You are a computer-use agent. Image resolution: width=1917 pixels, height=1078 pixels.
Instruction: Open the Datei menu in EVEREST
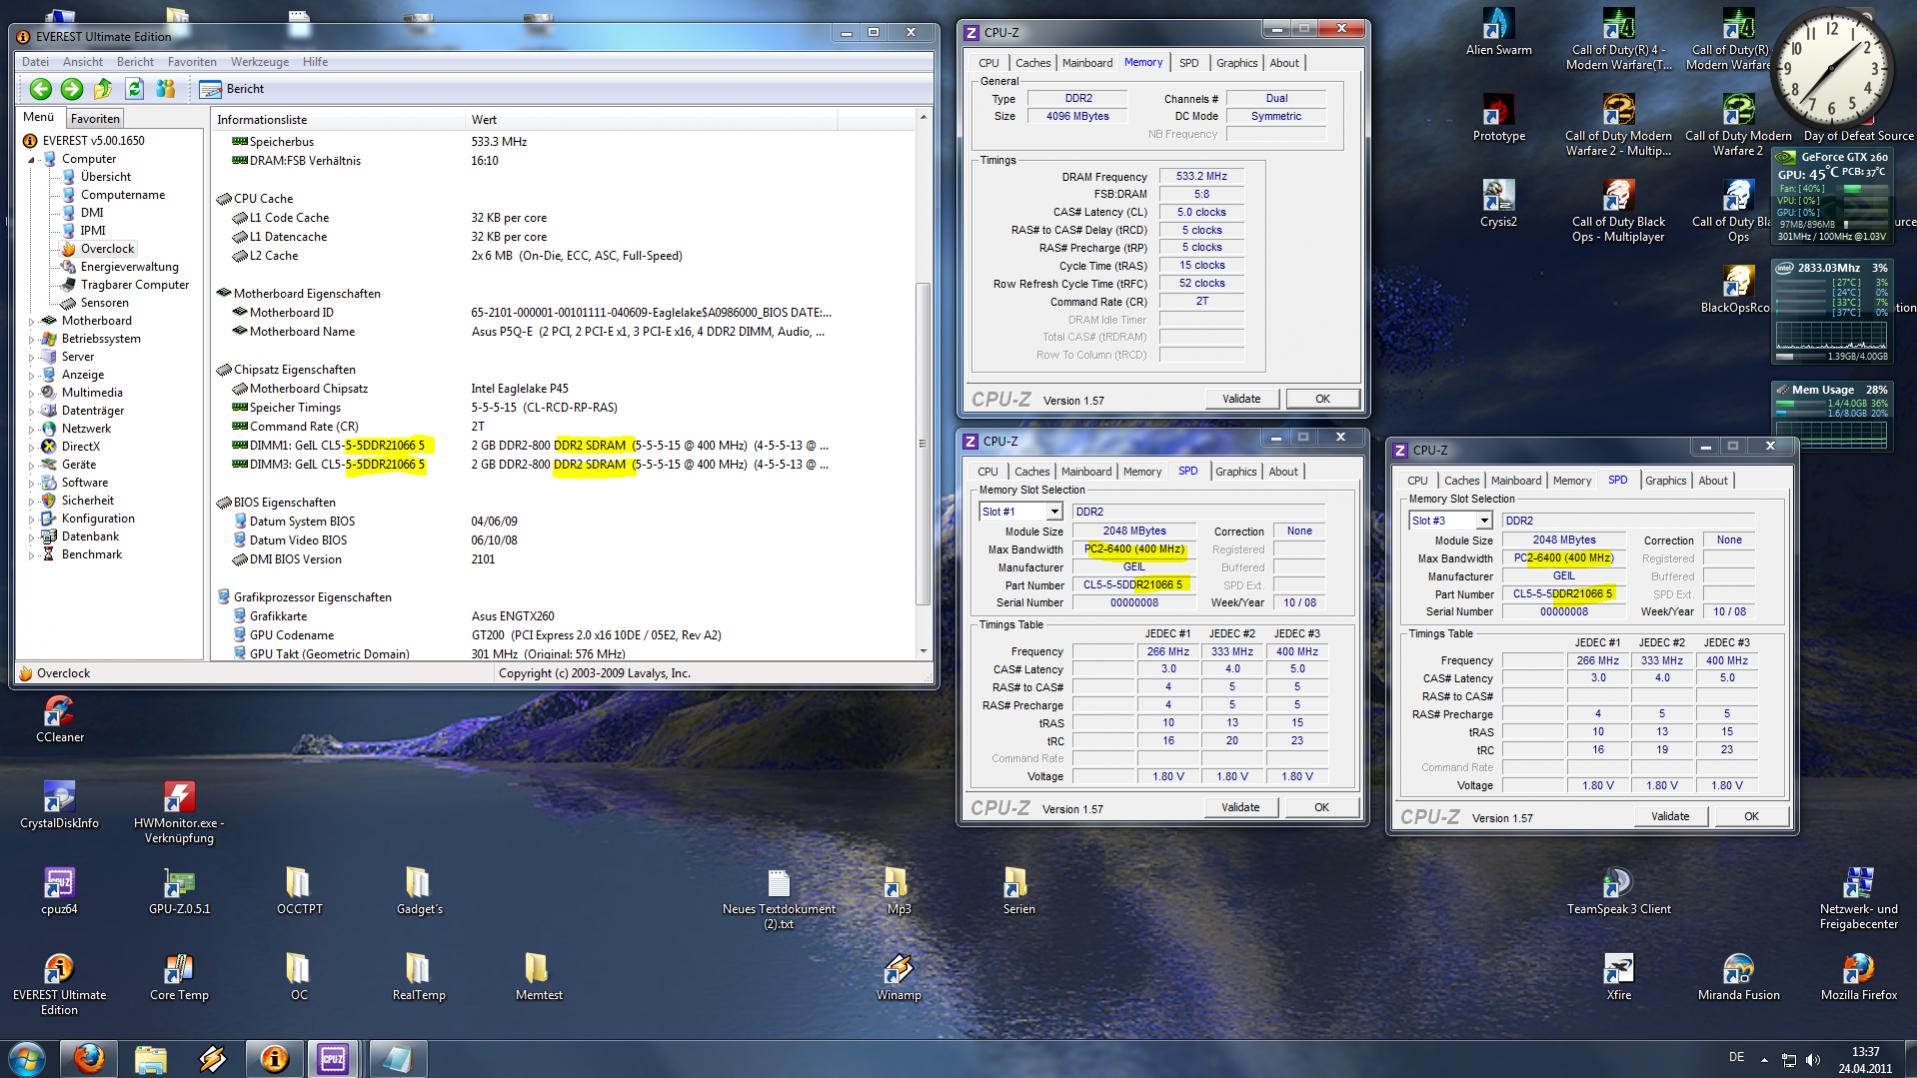coord(35,62)
